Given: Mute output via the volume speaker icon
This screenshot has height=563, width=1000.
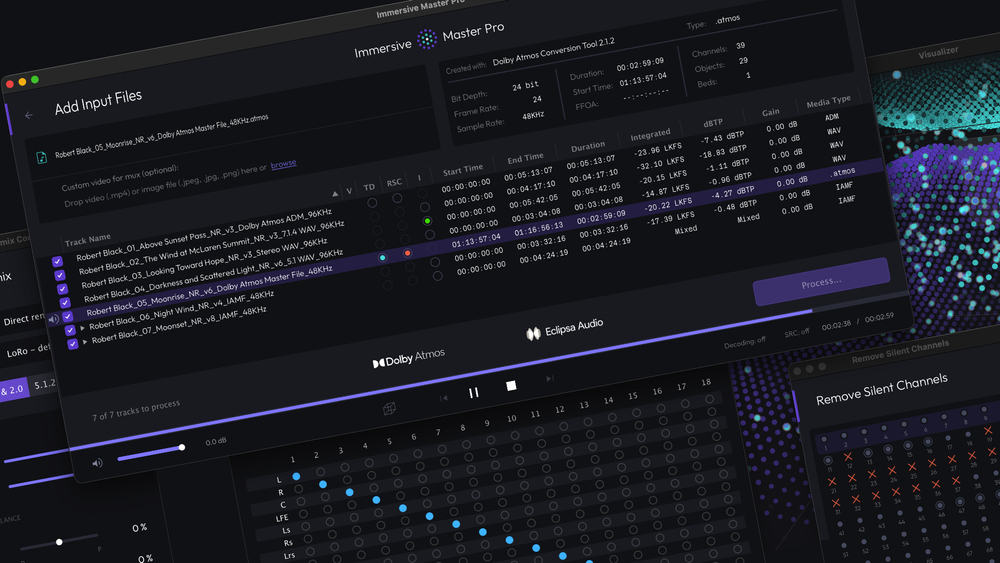Looking at the screenshot, I should point(97,463).
